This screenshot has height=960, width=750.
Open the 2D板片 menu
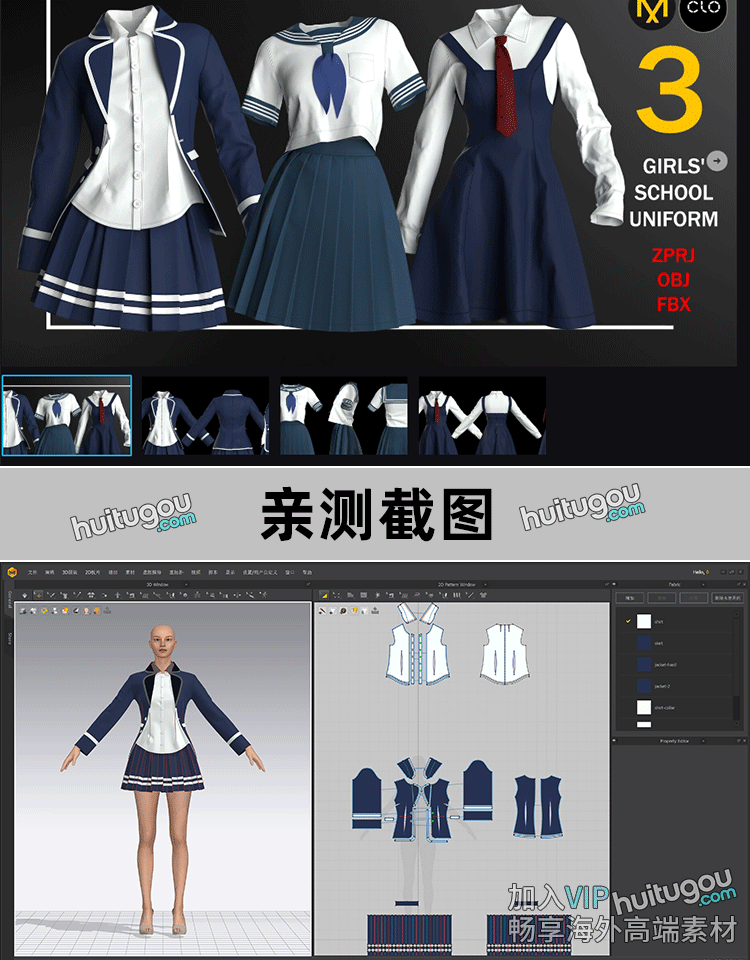(93, 572)
